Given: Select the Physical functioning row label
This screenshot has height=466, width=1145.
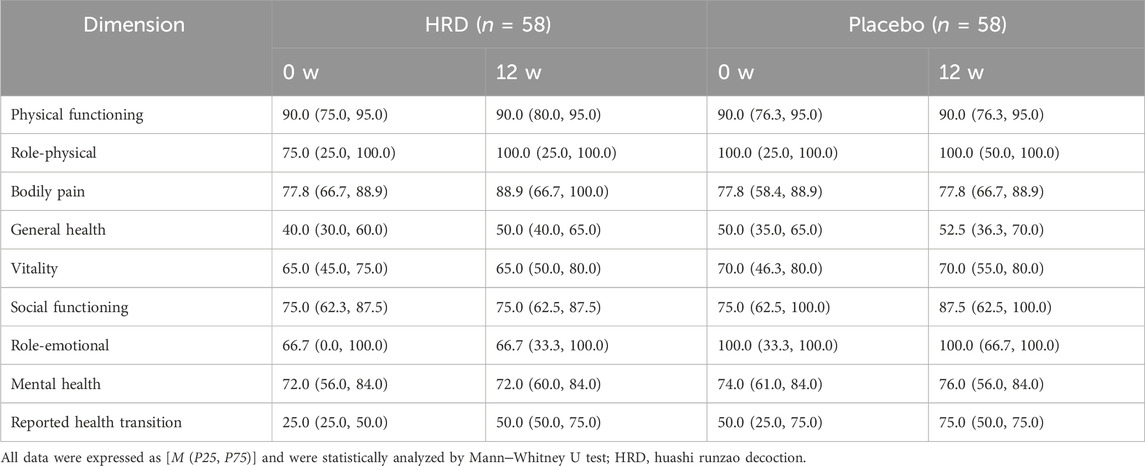Looking at the screenshot, I should pos(77,115).
